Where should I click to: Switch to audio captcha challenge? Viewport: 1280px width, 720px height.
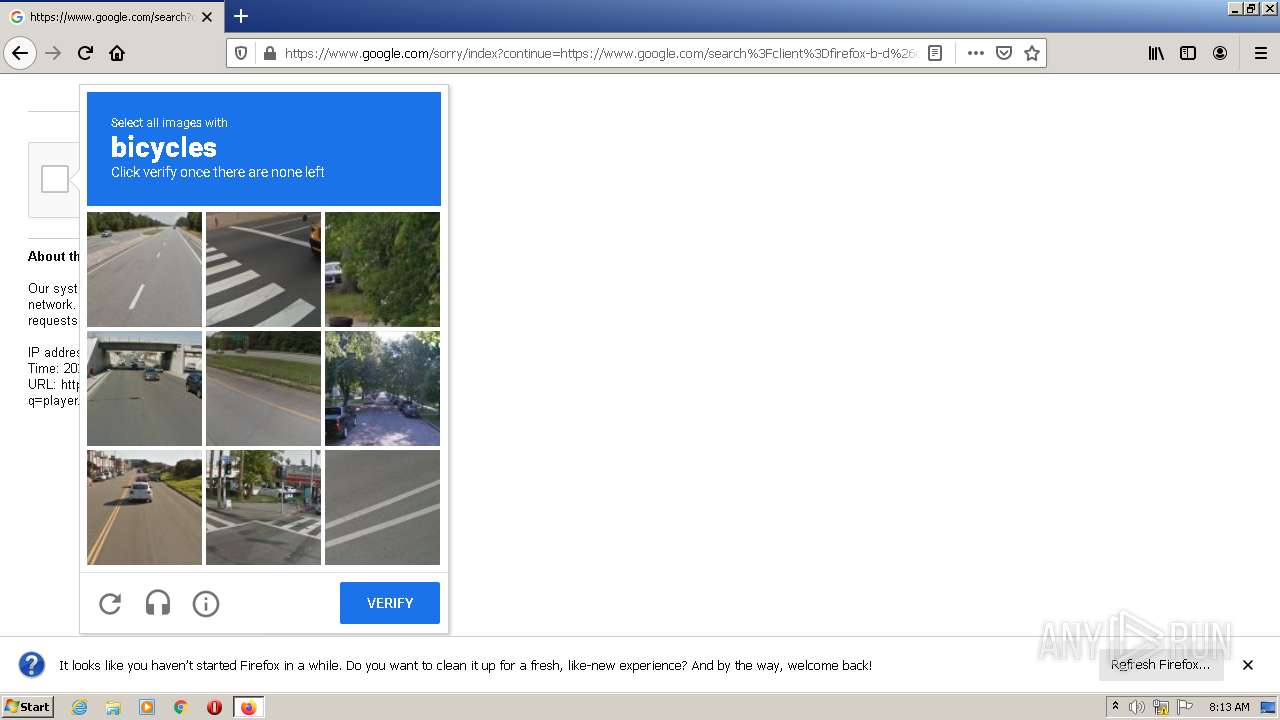click(x=158, y=603)
